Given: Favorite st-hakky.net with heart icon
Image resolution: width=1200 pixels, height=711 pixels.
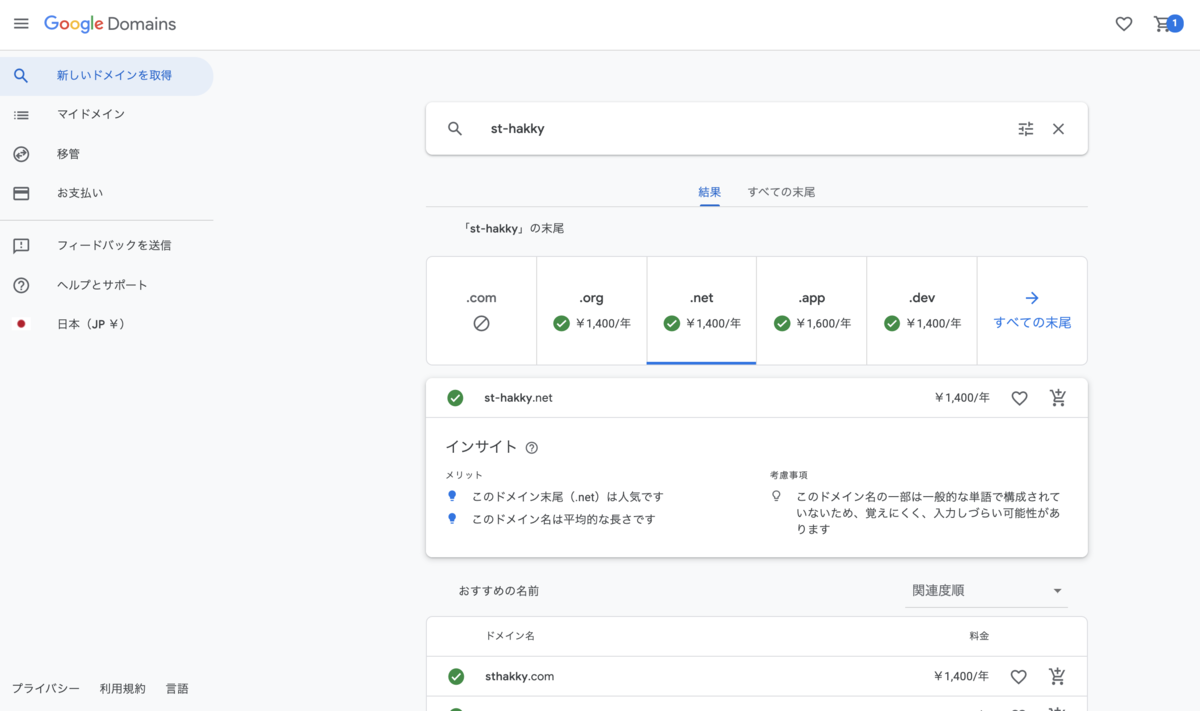Looking at the screenshot, I should [1019, 398].
